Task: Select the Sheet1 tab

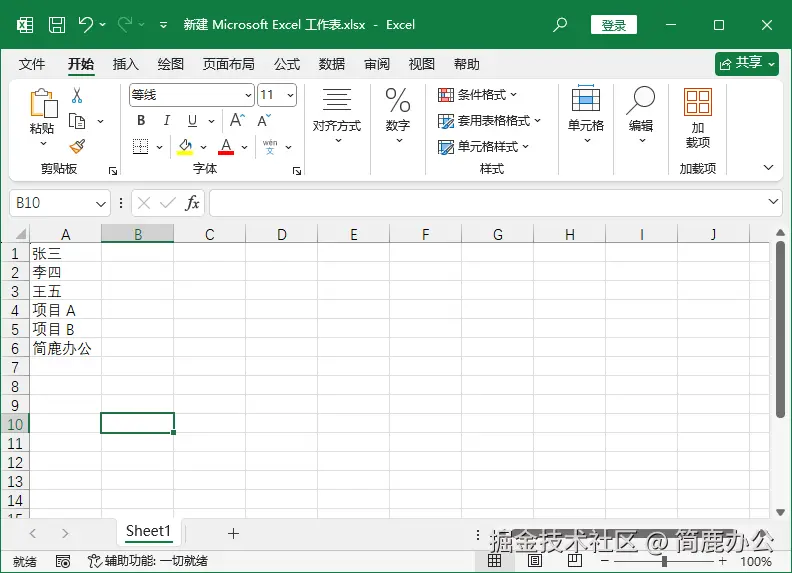Action: click(x=148, y=531)
